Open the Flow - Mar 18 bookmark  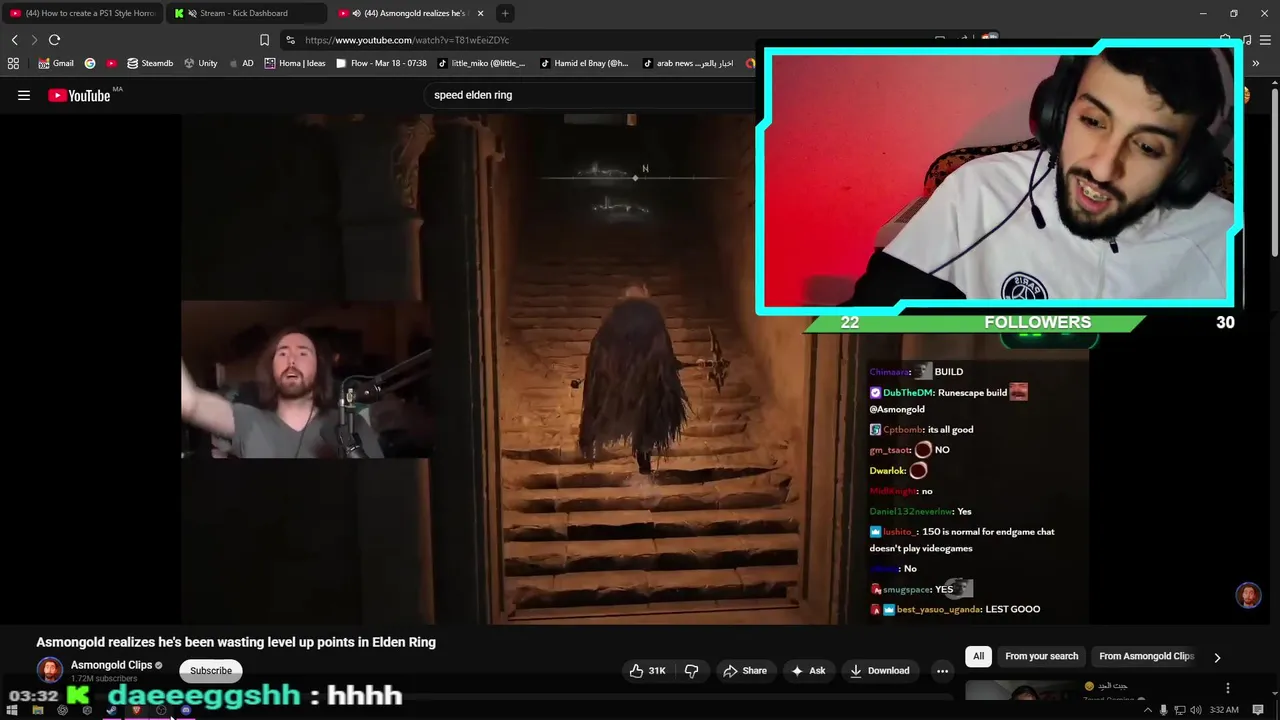coord(381,63)
